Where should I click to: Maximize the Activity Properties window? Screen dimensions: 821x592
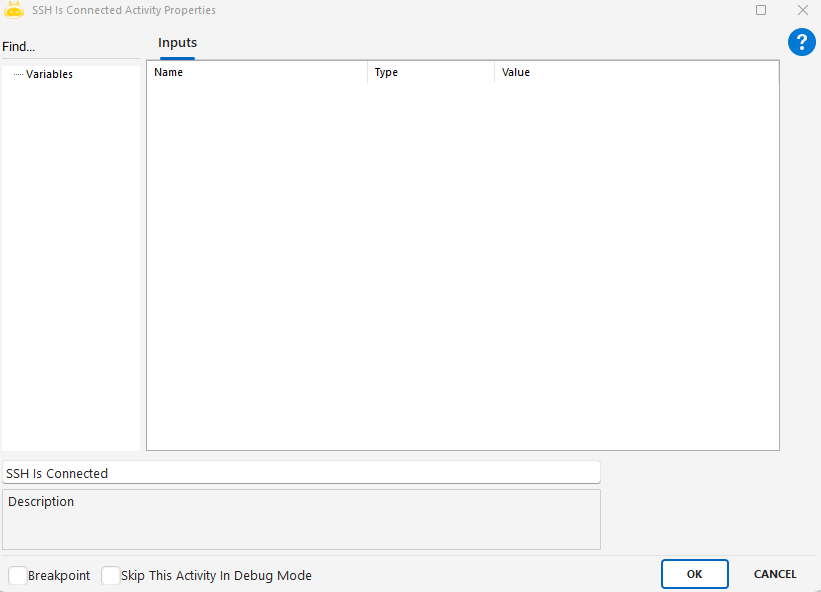(761, 10)
